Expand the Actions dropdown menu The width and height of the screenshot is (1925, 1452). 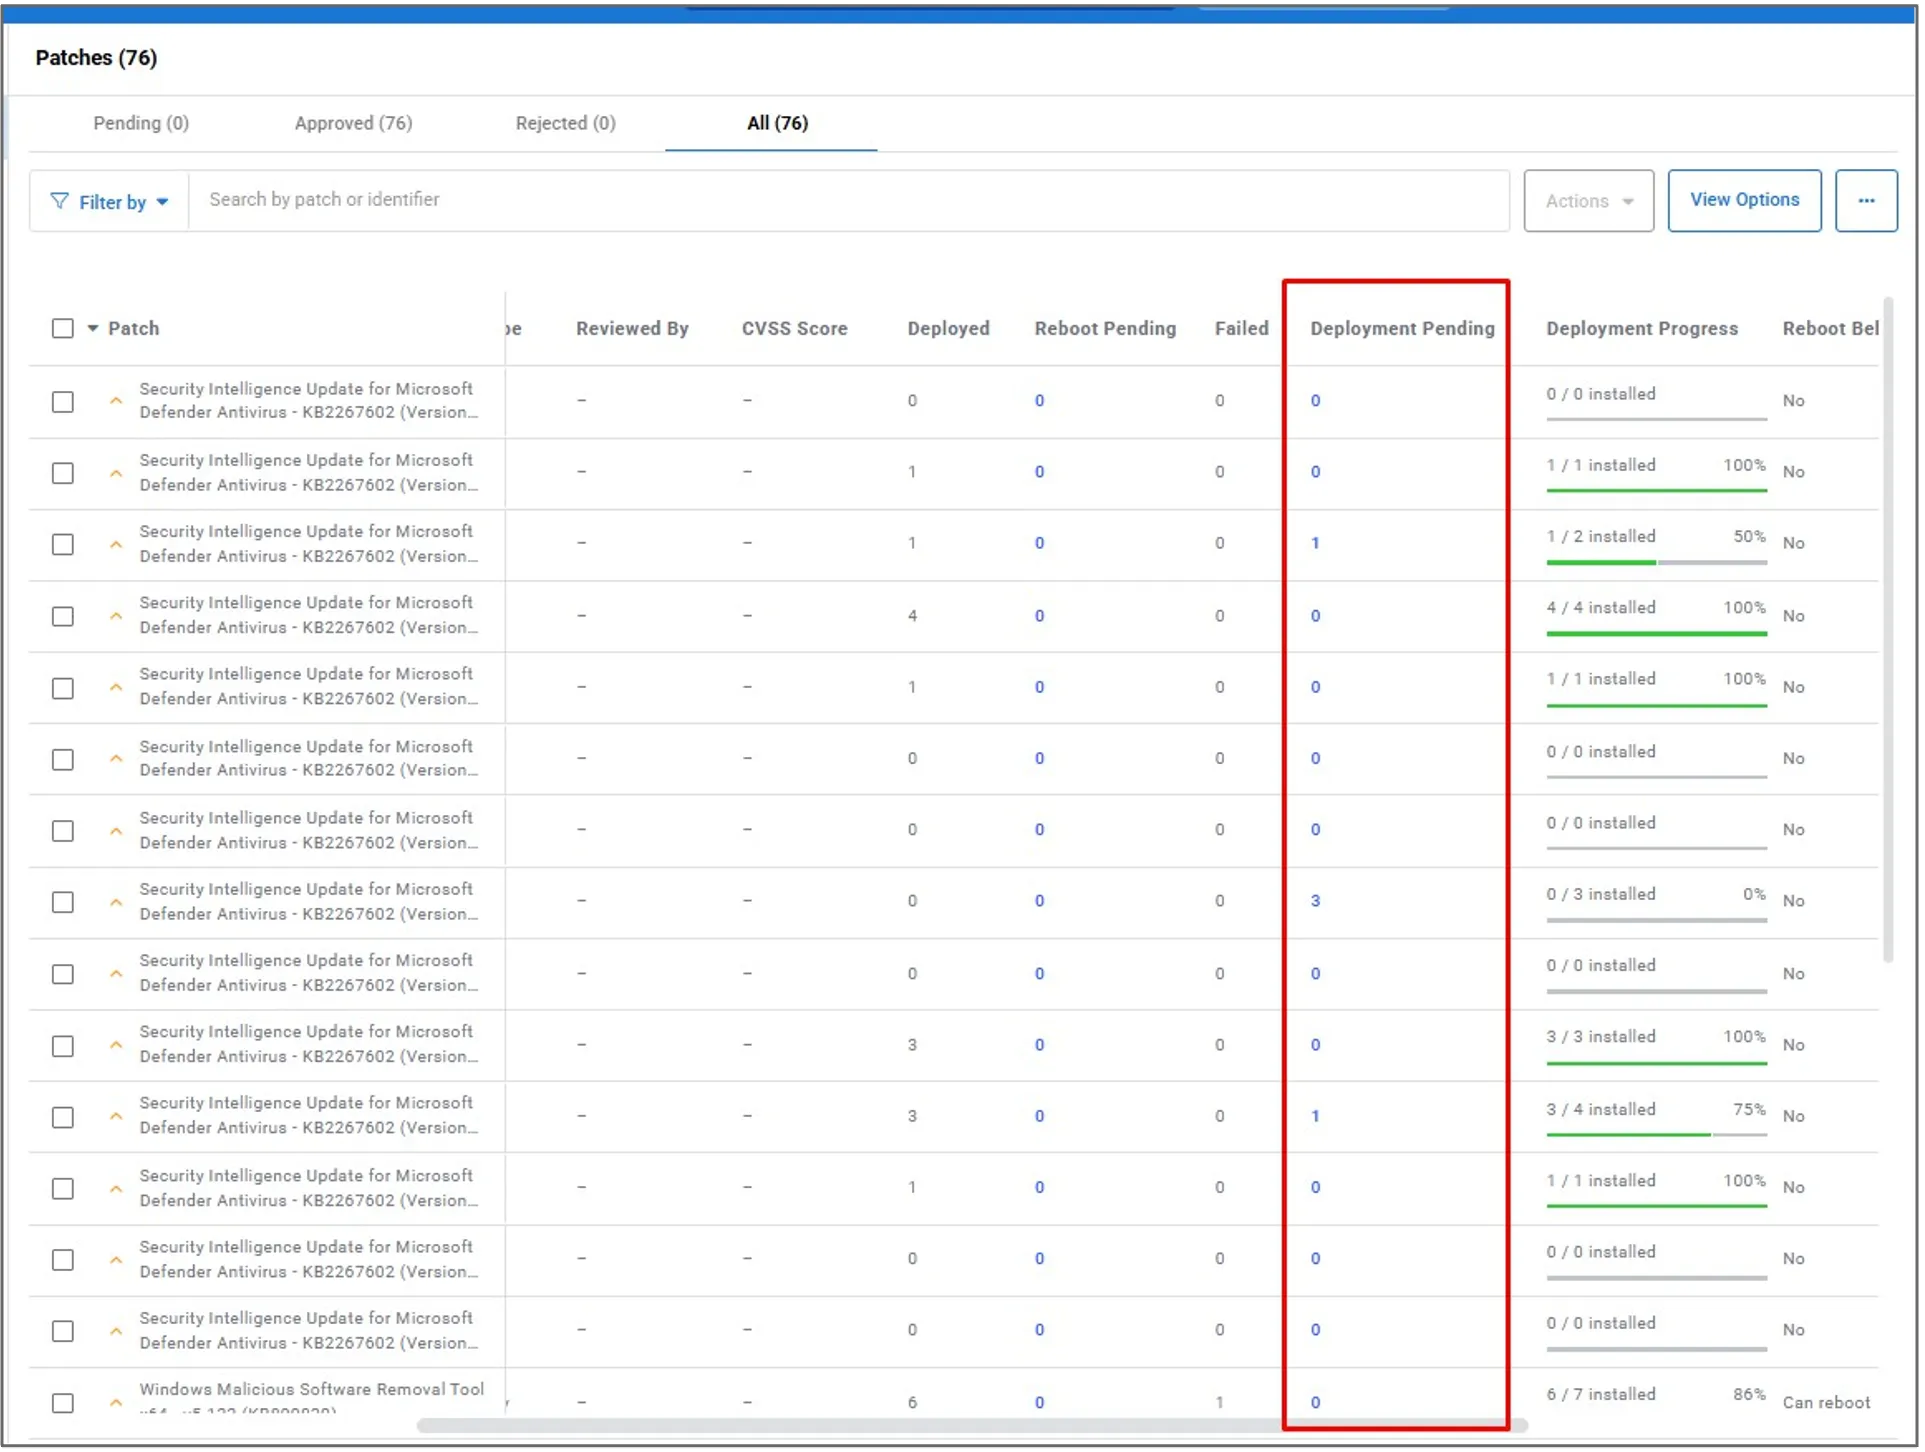(1588, 201)
